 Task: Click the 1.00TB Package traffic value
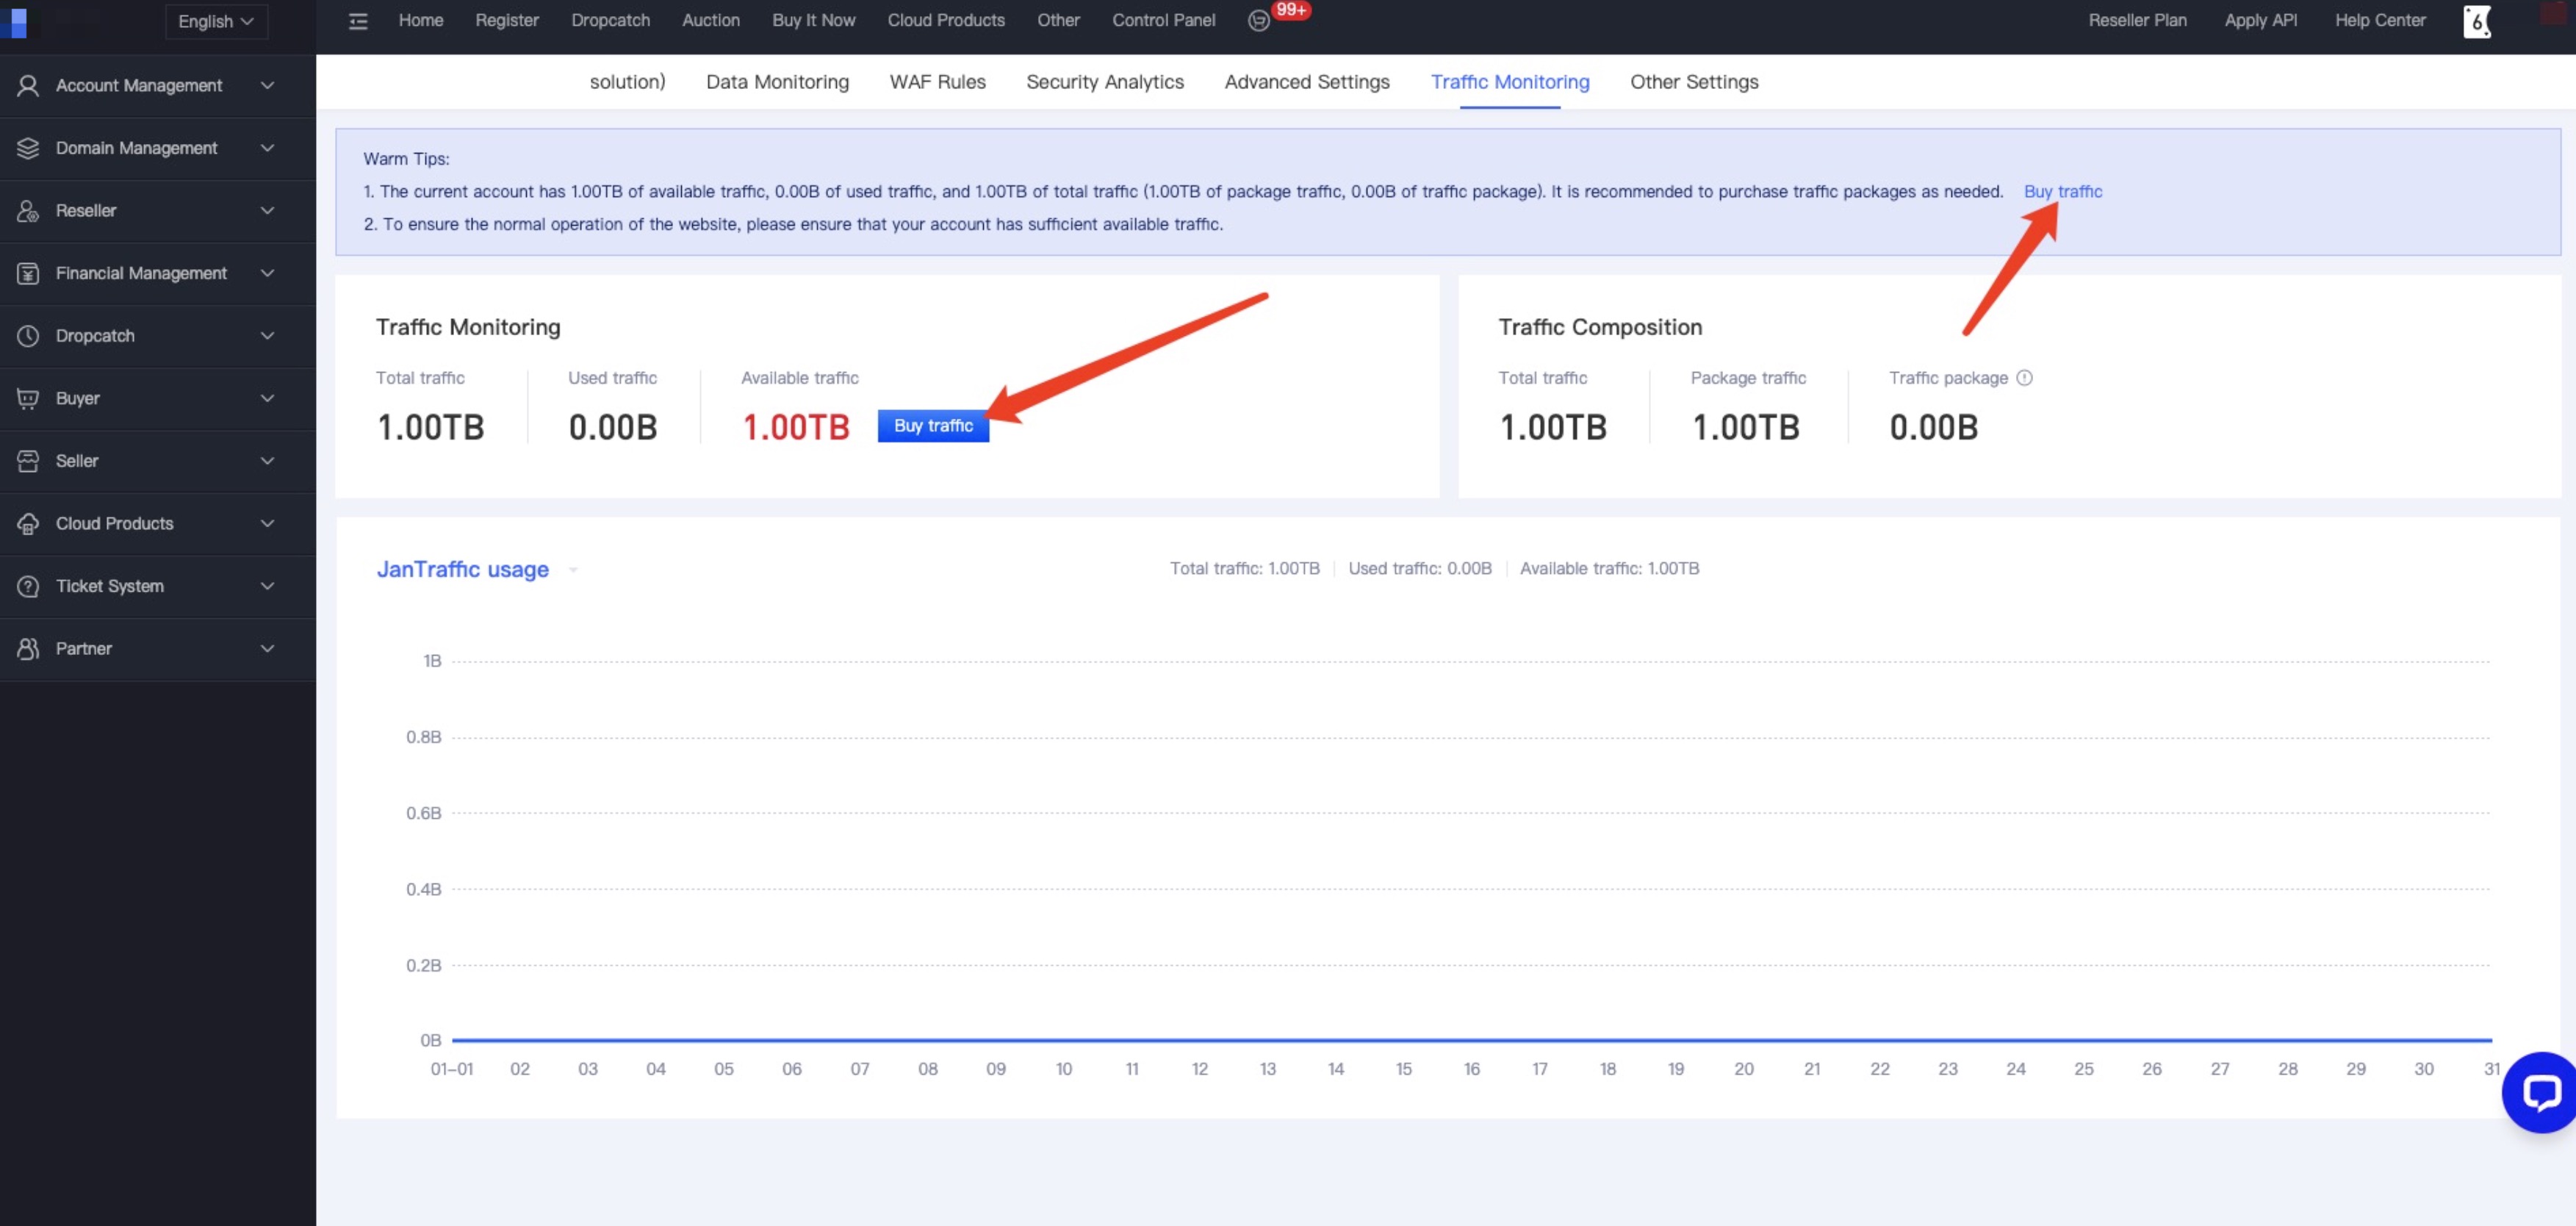(1745, 428)
